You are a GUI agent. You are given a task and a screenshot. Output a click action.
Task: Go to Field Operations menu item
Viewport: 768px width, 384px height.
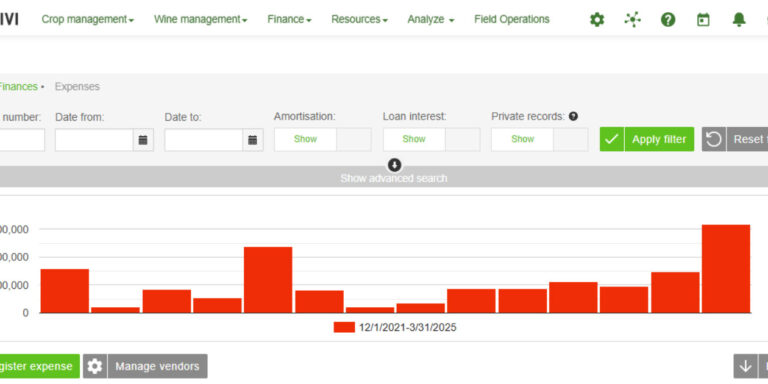[x=512, y=20]
